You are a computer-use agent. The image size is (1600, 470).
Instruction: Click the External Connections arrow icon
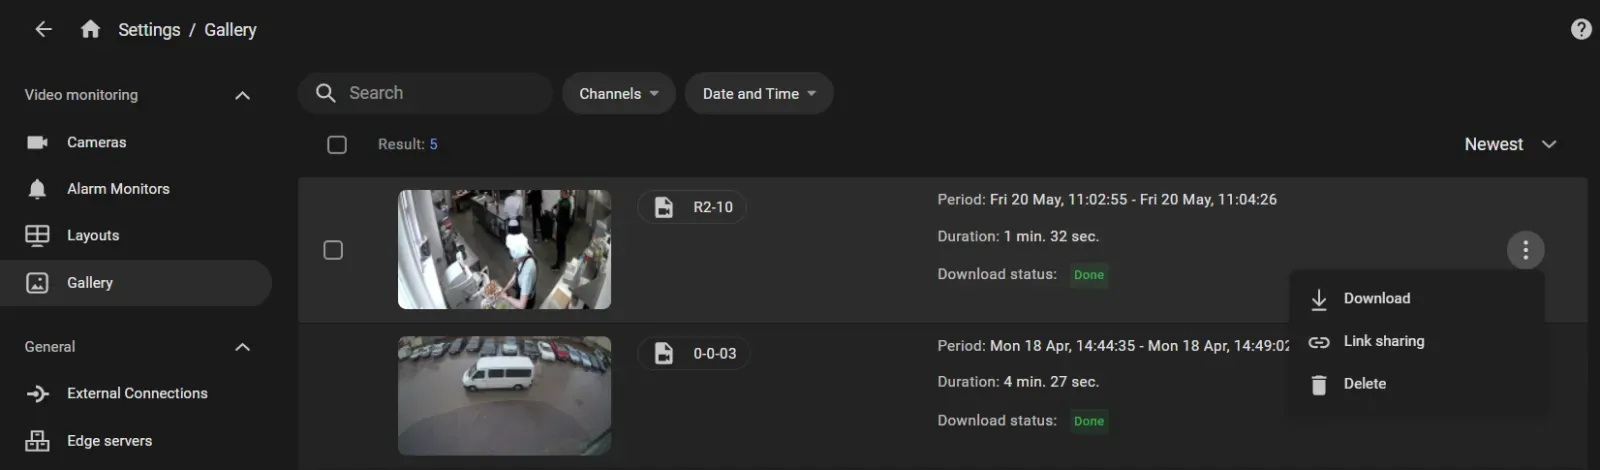(37, 394)
